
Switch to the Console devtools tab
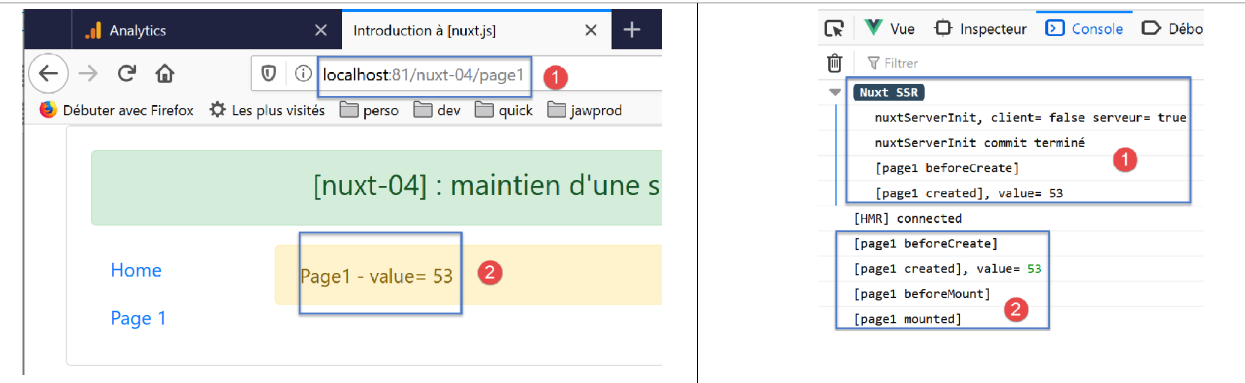(x=1085, y=29)
